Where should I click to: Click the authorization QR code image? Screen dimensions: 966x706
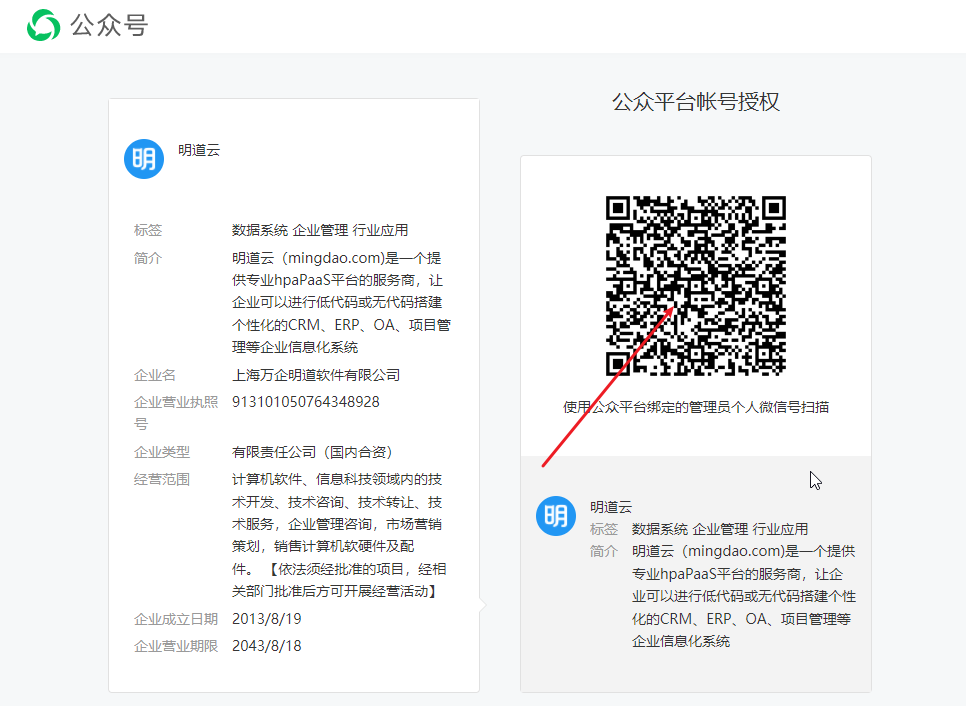(696, 286)
